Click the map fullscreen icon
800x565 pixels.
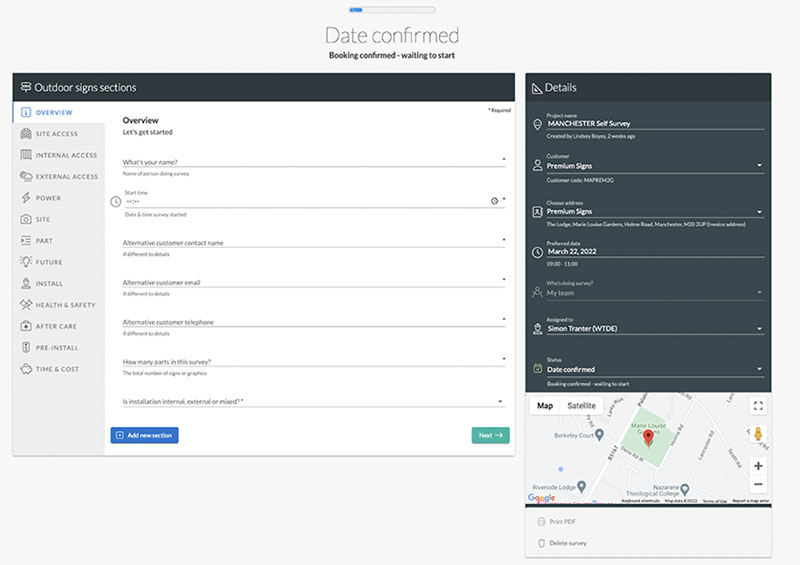click(758, 406)
